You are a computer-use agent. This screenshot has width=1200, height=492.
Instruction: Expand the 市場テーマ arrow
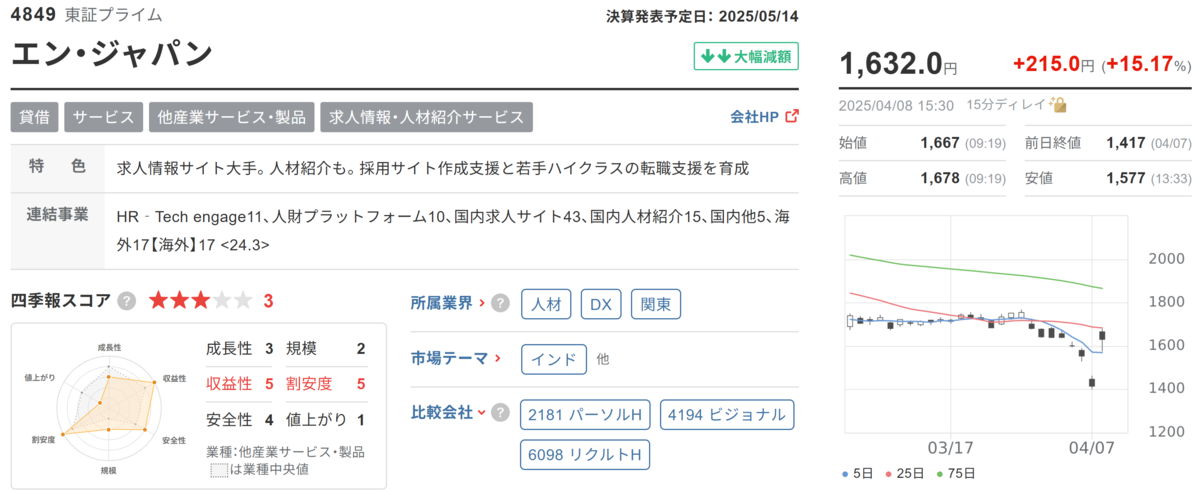[498, 358]
